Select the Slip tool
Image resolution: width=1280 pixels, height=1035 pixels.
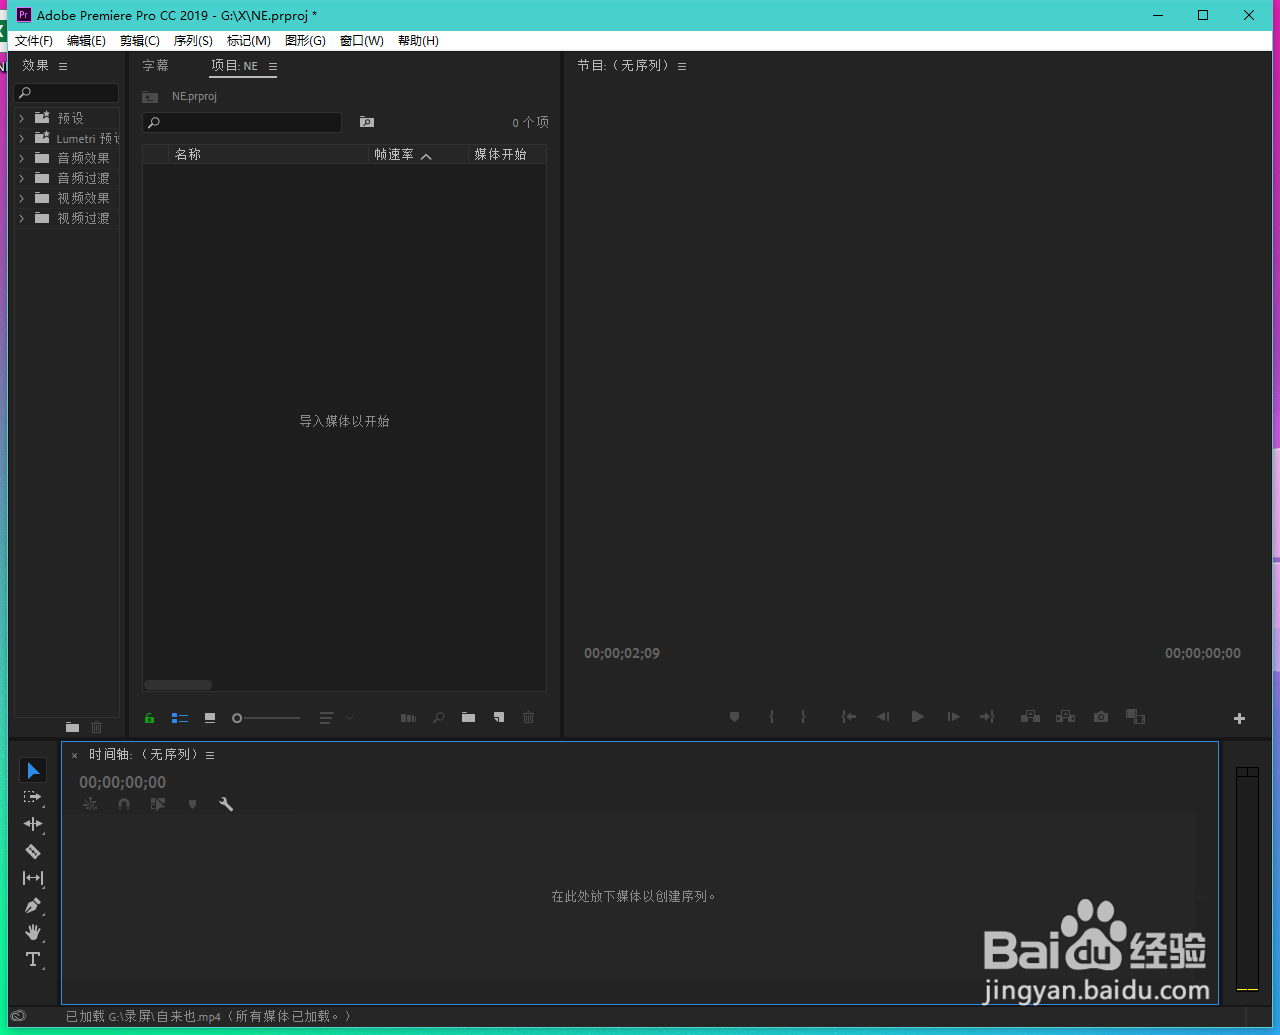[x=33, y=878]
